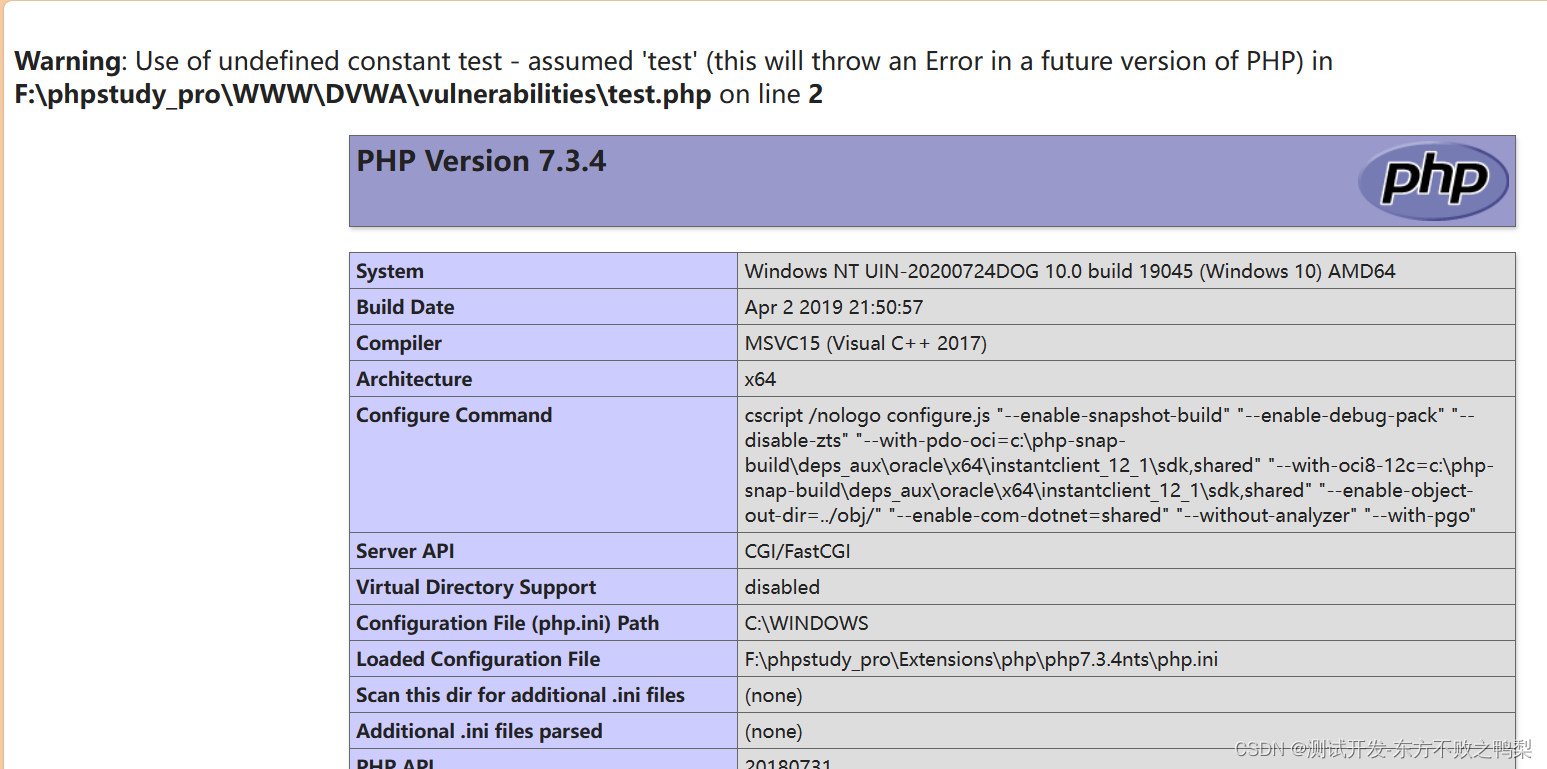Click the PHP logo in the header

pyautogui.click(x=1432, y=181)
